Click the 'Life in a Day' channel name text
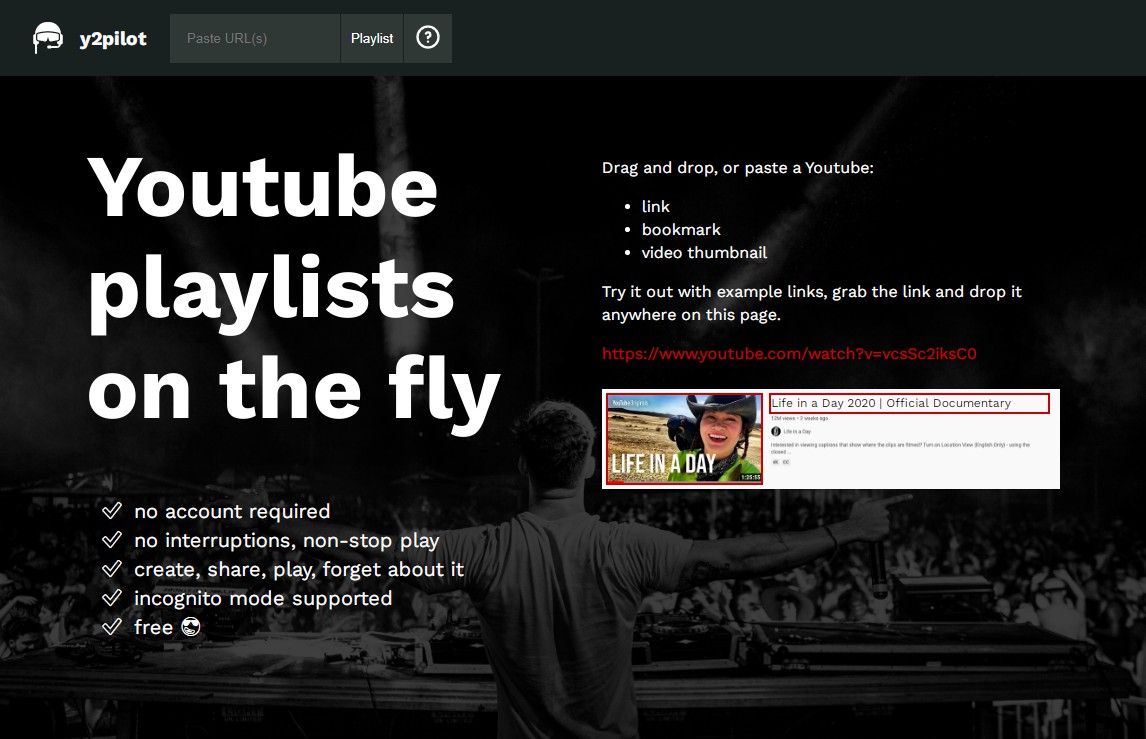This screenshot has height=739, width=1146. 797,431
